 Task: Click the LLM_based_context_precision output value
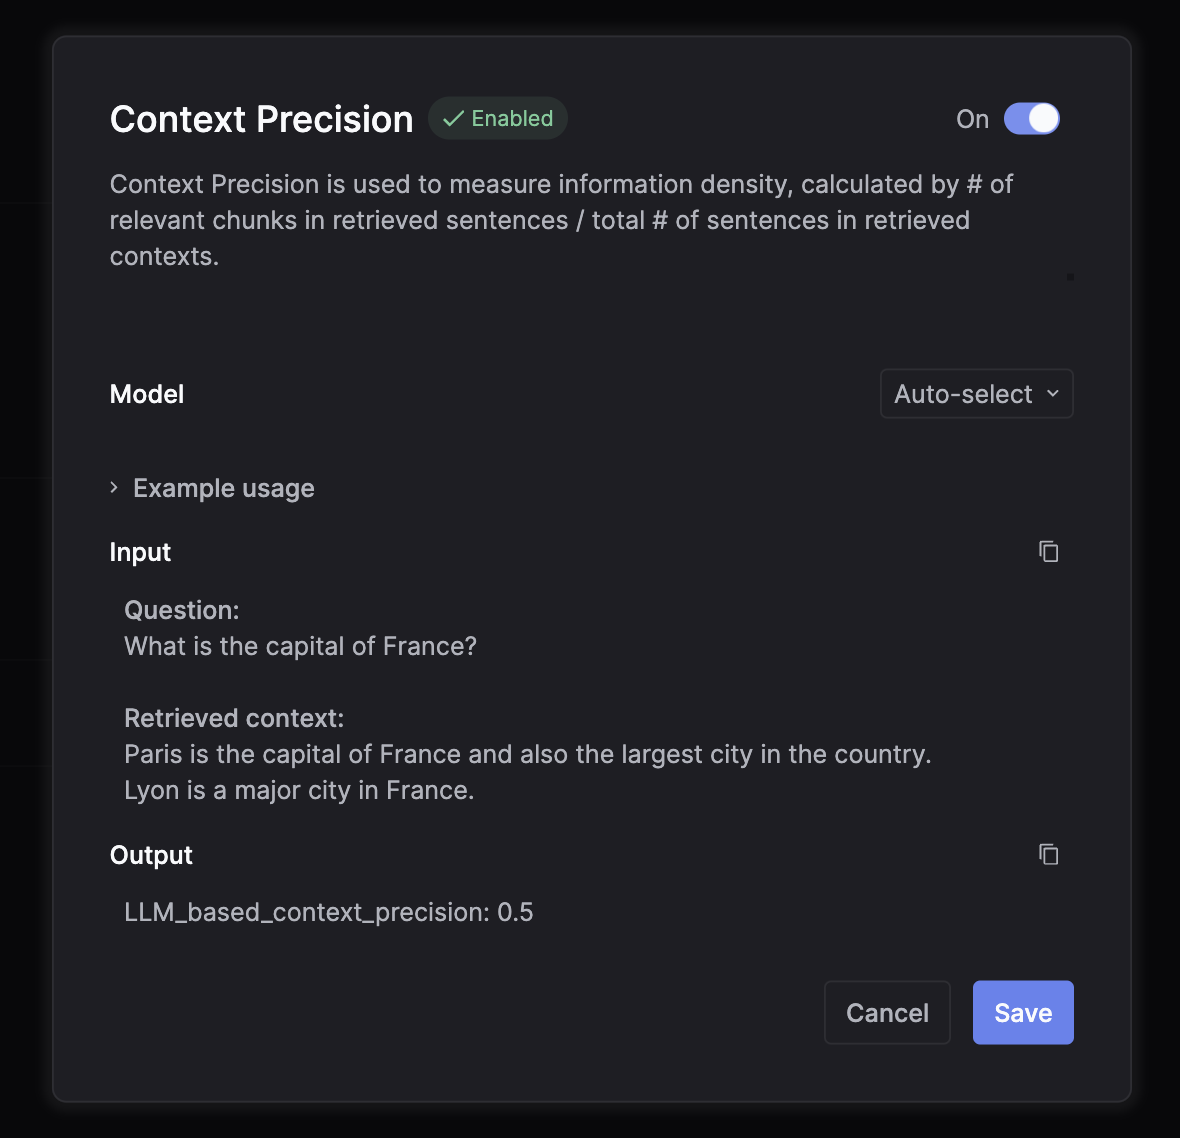click(328, 912)
